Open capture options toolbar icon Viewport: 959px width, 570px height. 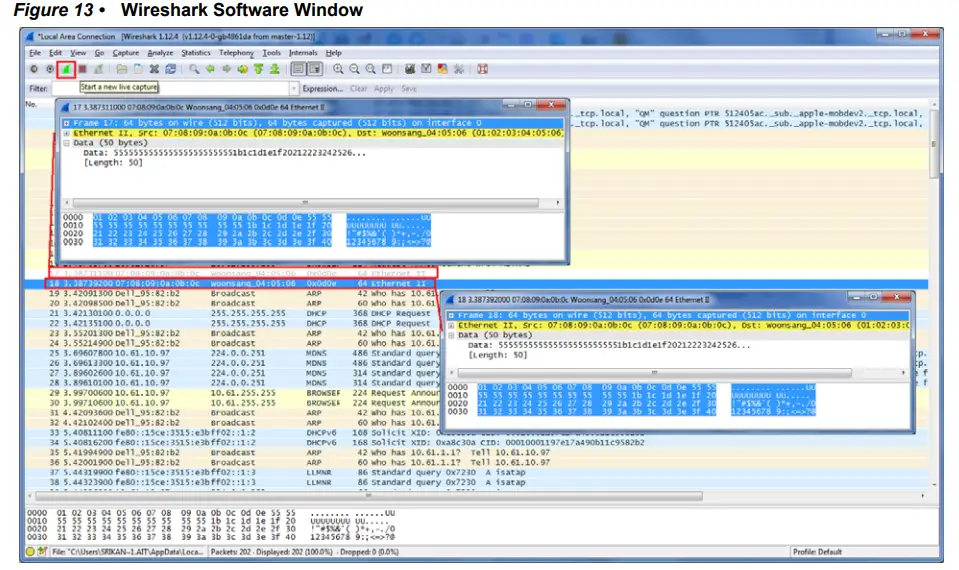(x=50, y=69)
